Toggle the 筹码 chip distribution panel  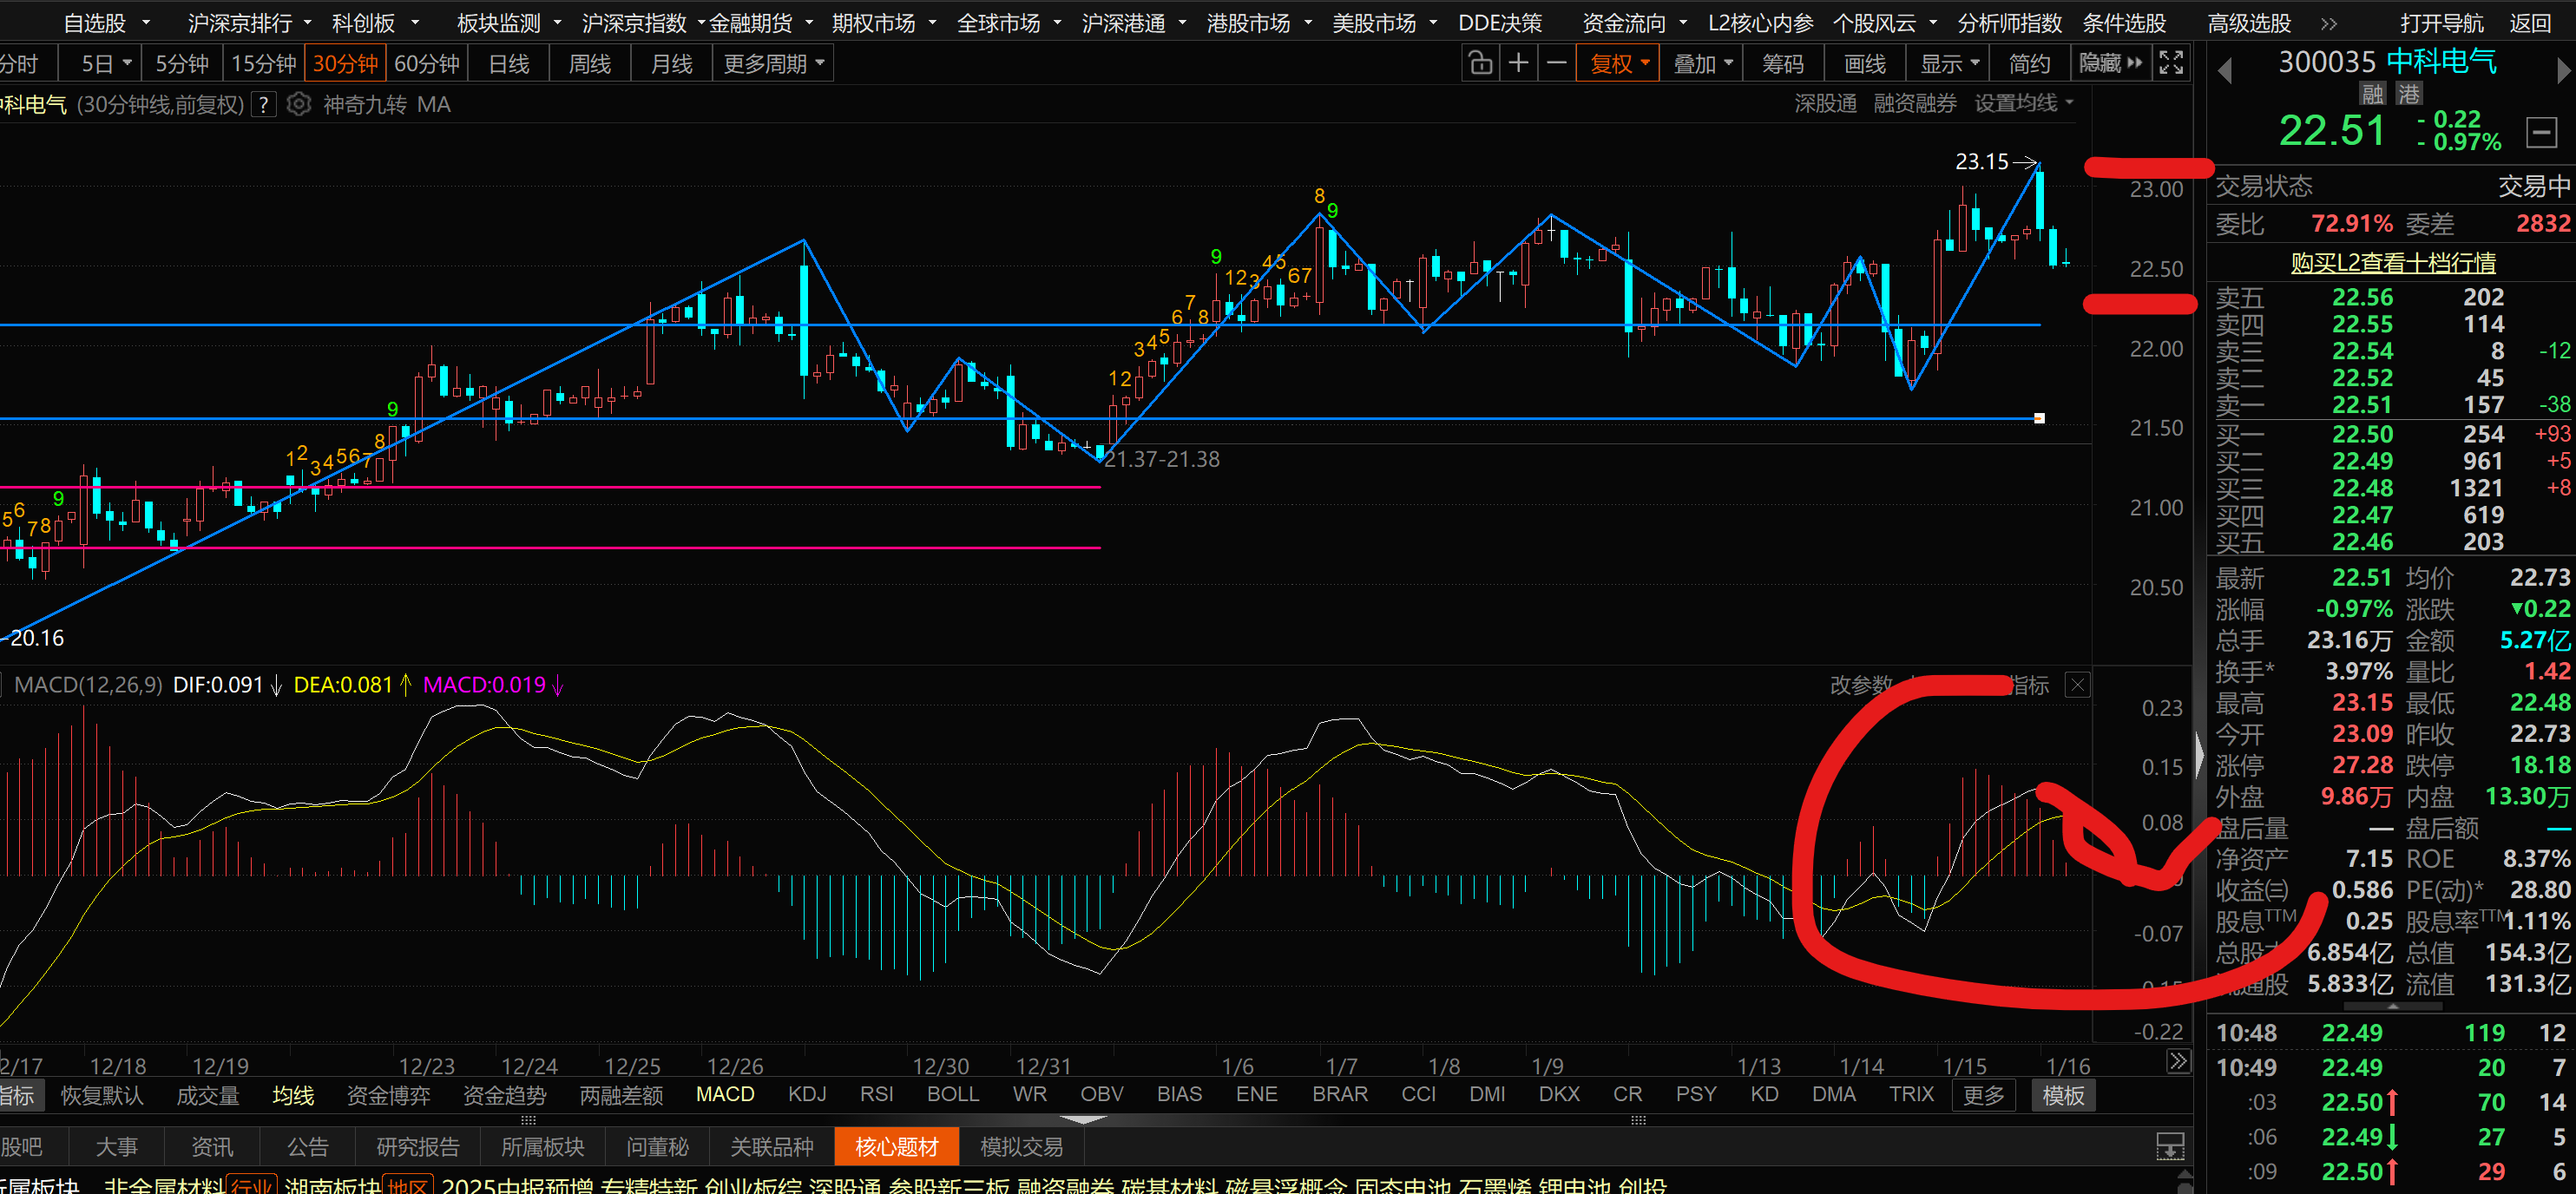pos(1782,64)
